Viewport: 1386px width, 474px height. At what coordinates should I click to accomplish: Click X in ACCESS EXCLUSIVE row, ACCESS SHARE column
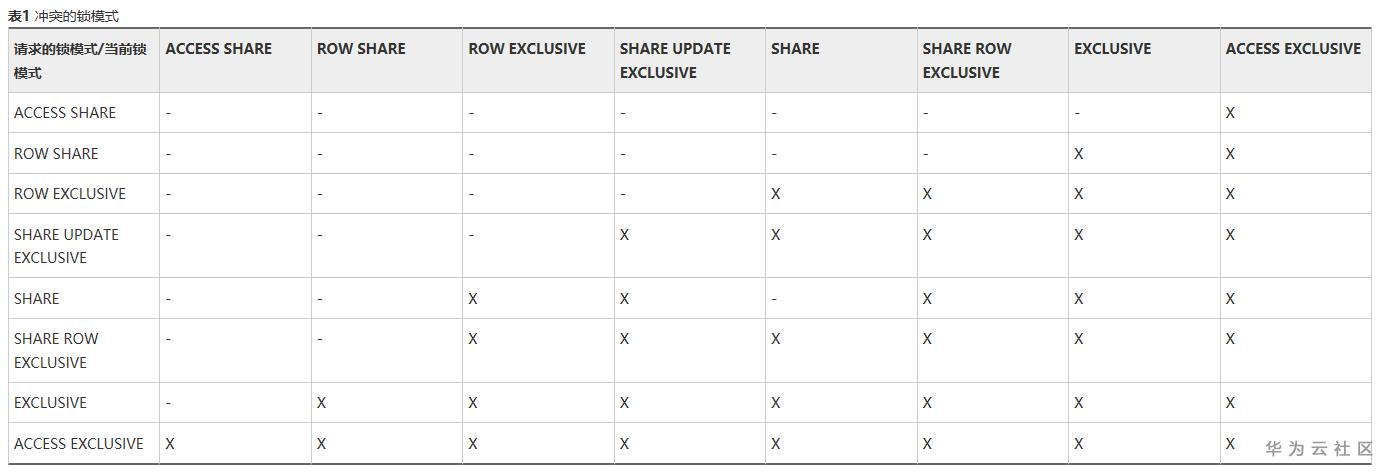(x=170, y=444)
